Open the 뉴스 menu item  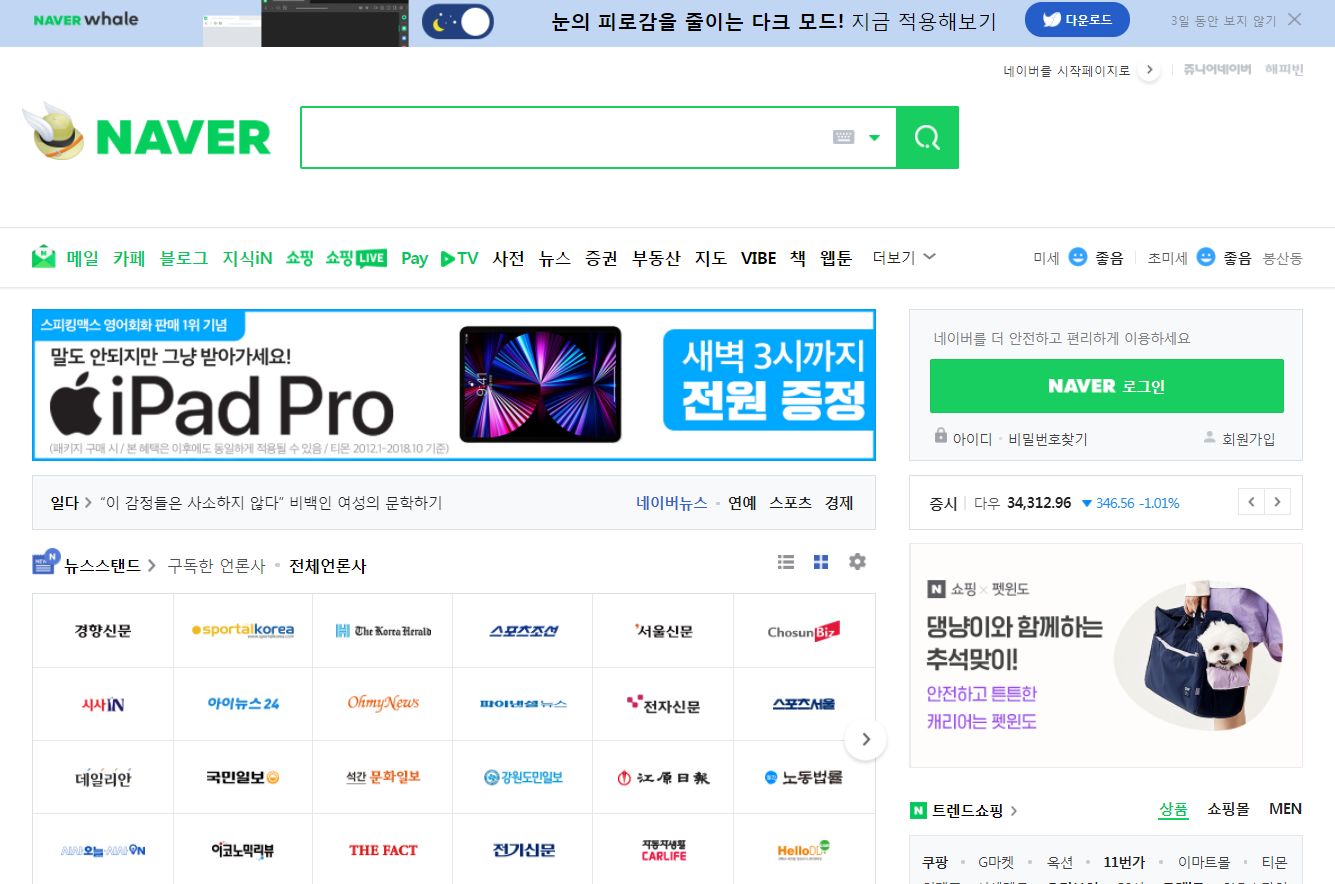point(554,258)
